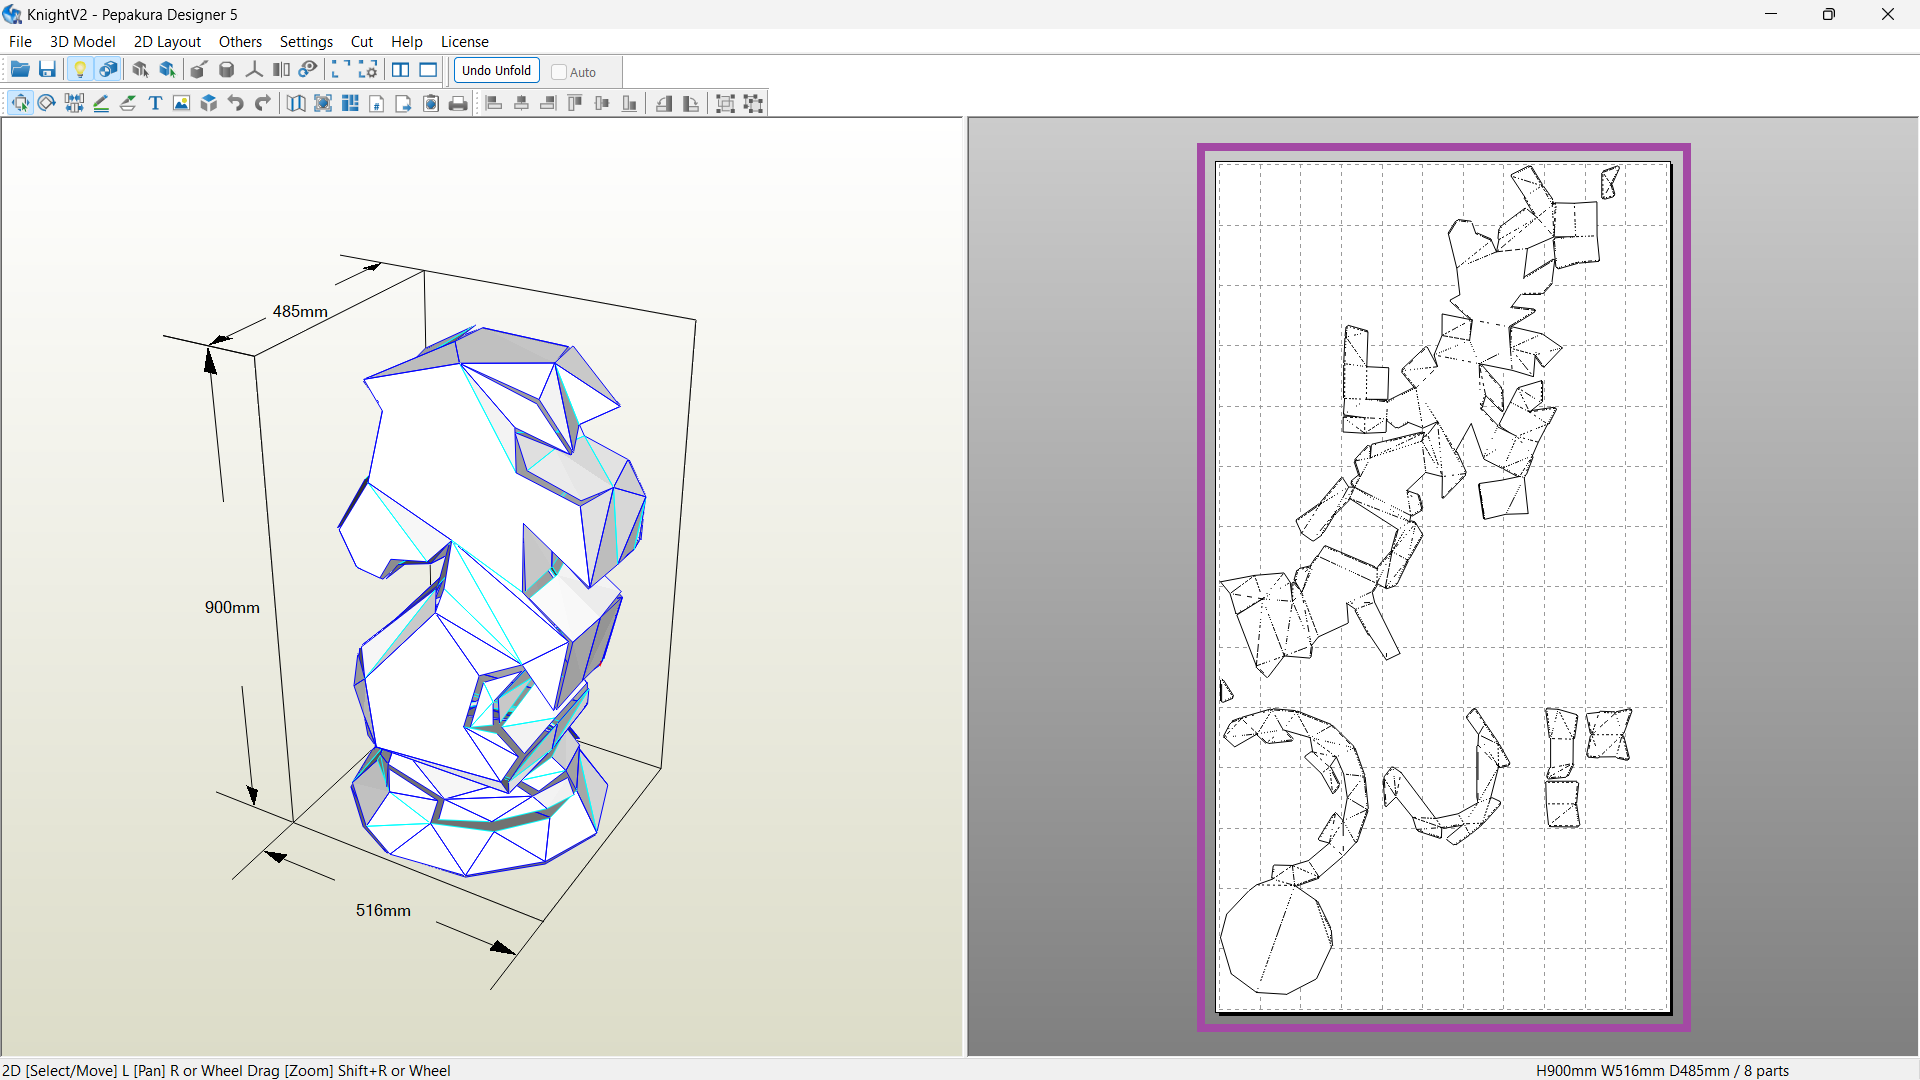The height and width of the screenshot is (1080, 1920).
Task: Expand the Settings menu
Action: pyautogui.click(x=306, y=42)
